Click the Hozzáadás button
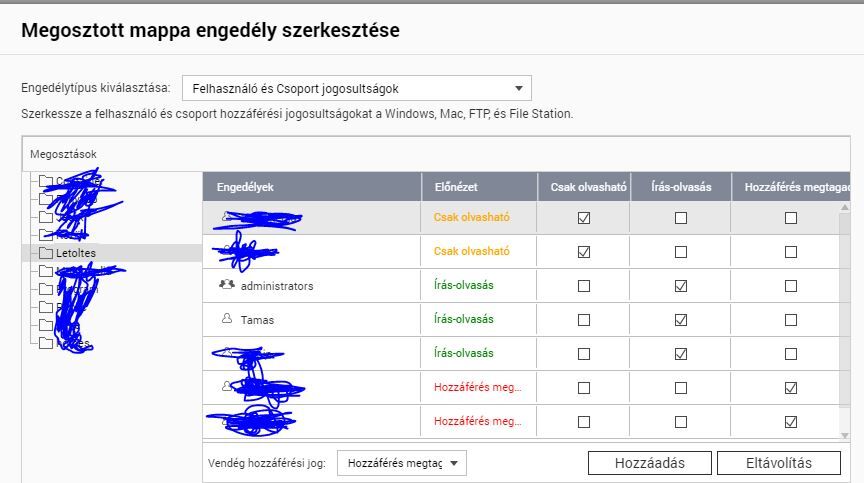The image size is (864, 483). 650,463
